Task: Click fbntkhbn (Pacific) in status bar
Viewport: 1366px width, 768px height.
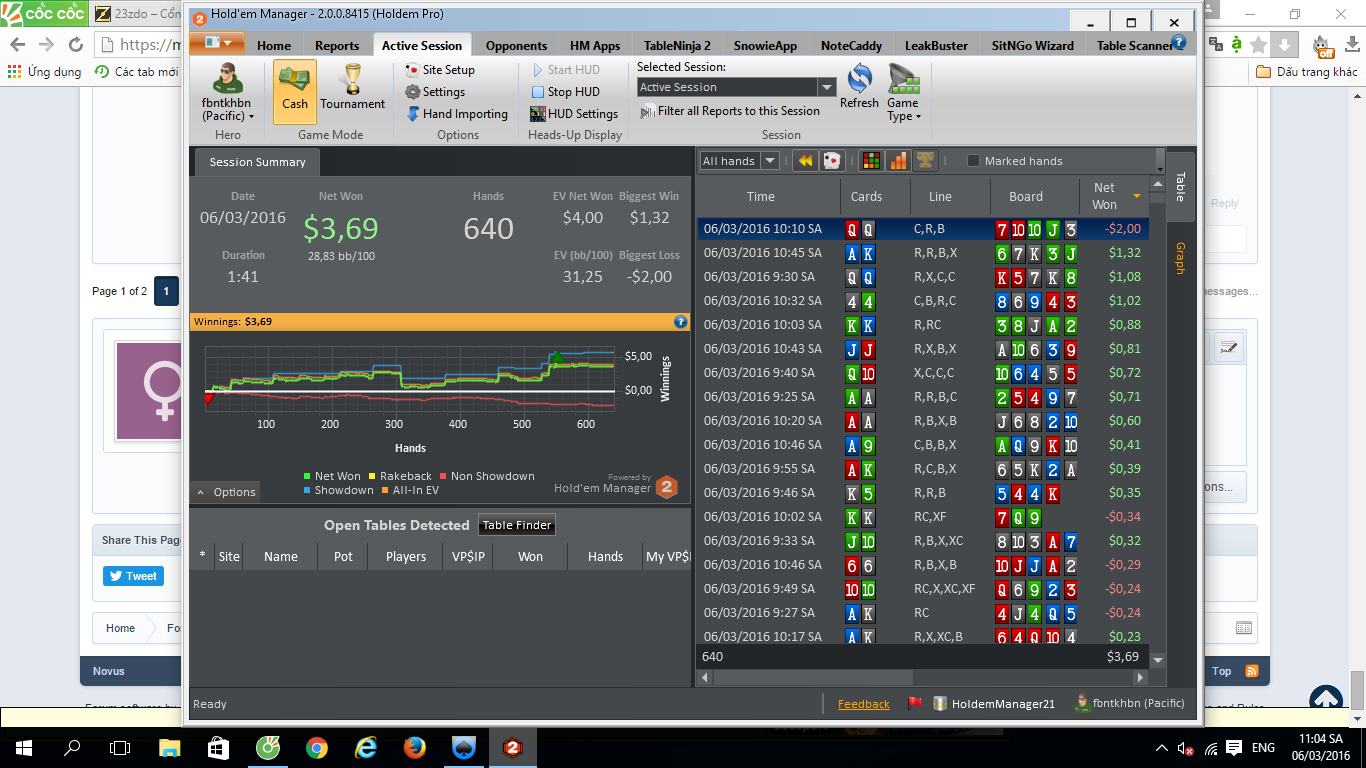Action: 1129,703
